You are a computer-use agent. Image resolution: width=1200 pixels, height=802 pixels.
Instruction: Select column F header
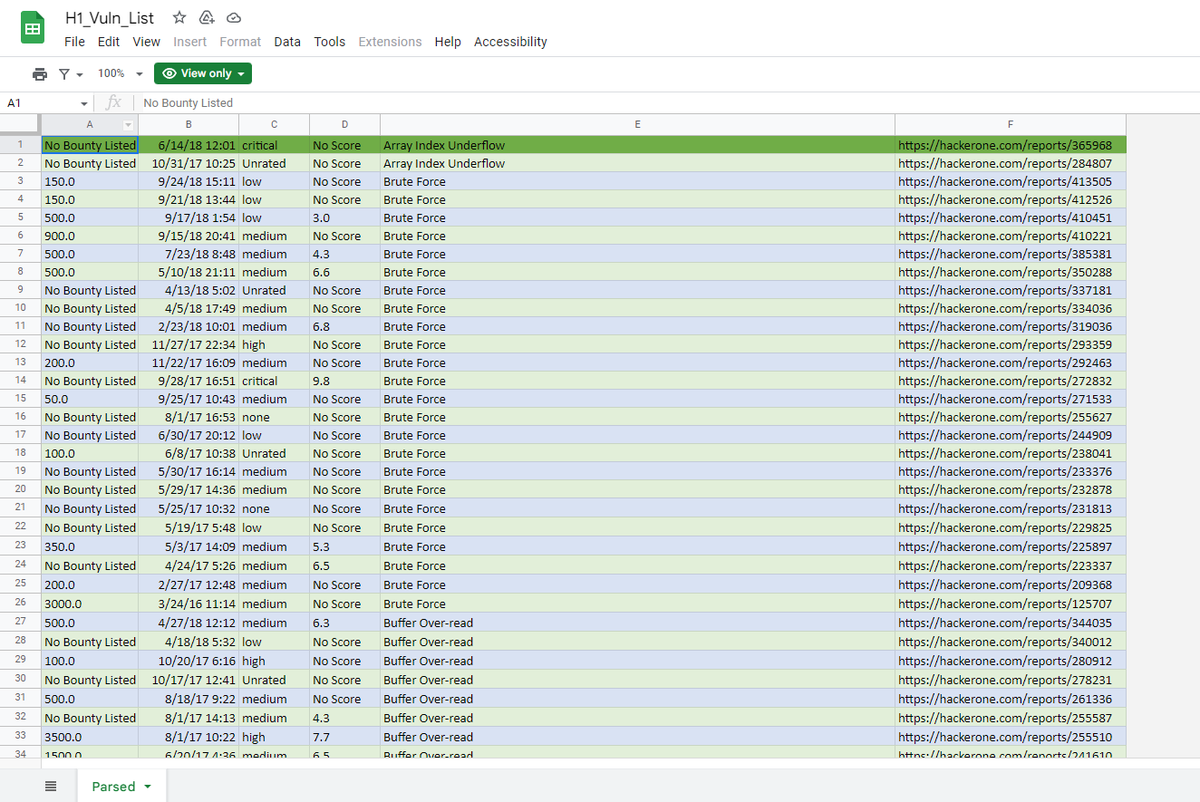(1010, 124)
